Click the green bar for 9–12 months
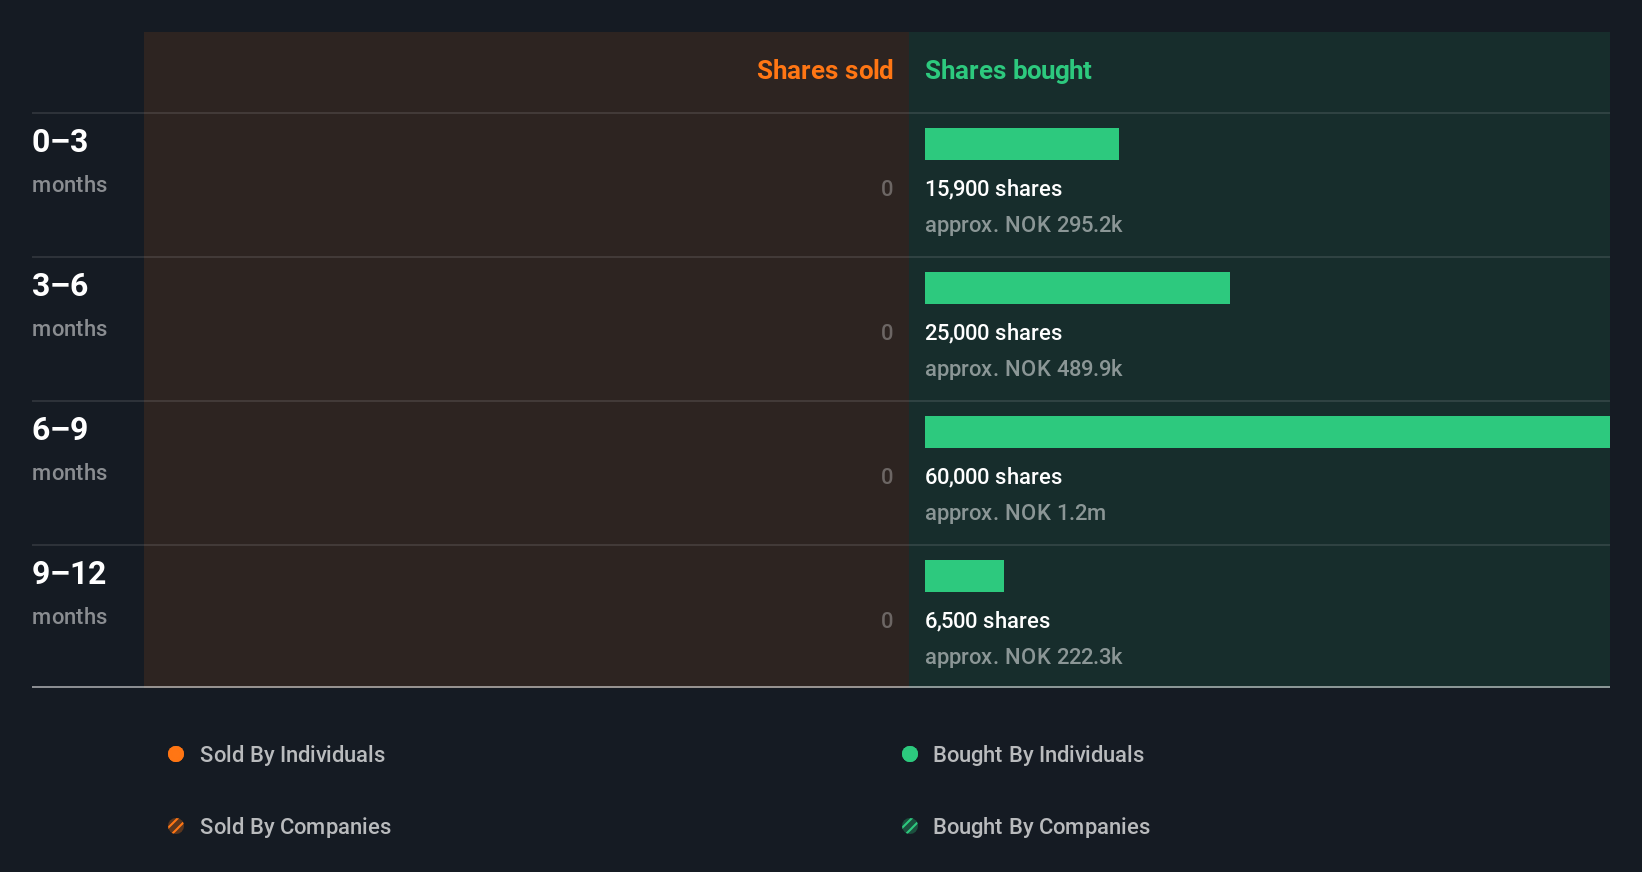 tap(964, 576)
